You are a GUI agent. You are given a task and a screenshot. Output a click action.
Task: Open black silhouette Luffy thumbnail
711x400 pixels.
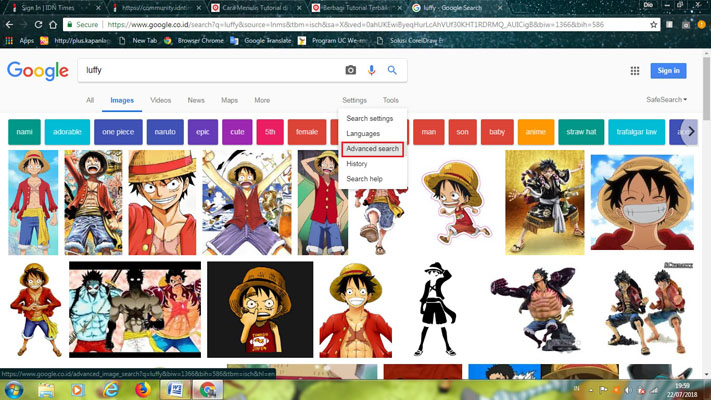tap(435, 309)
